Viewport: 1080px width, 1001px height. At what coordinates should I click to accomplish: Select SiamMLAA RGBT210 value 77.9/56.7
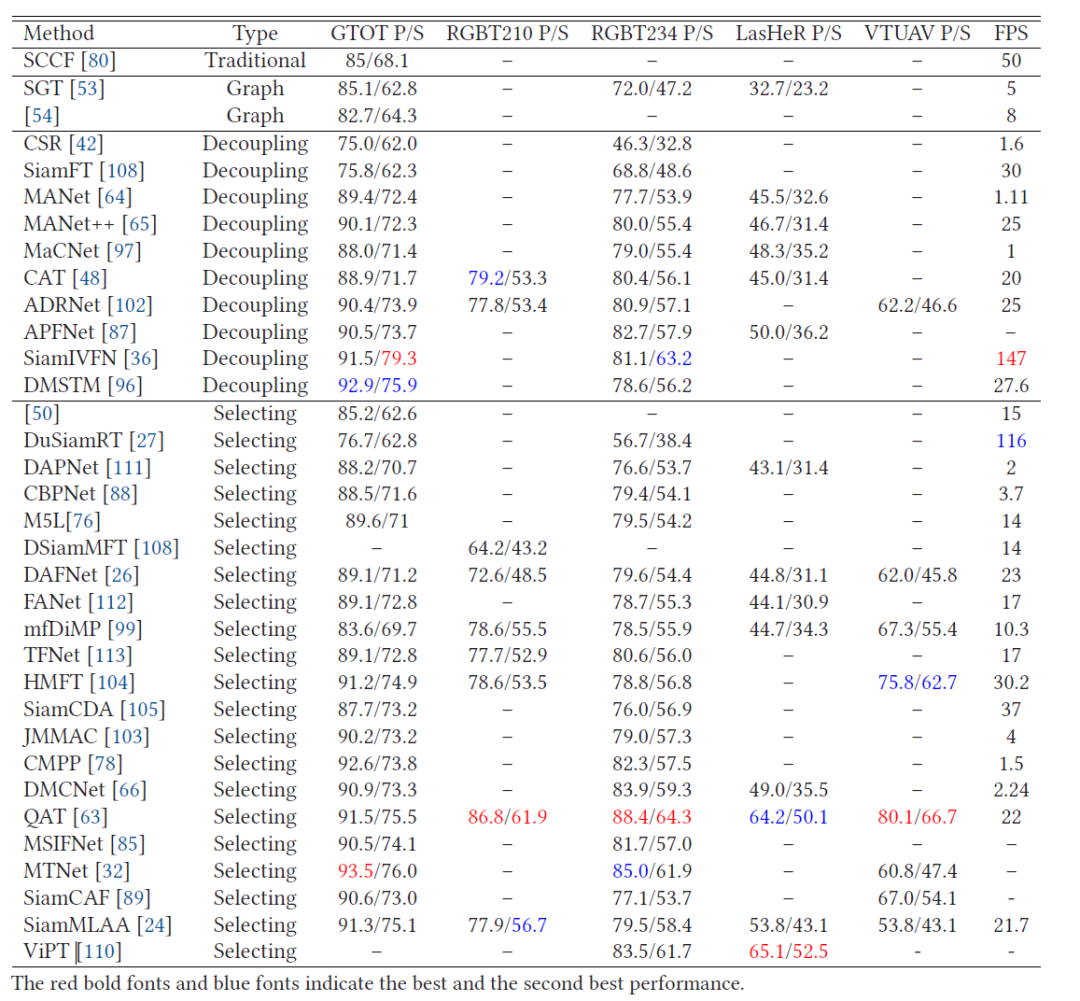(508, 925)
